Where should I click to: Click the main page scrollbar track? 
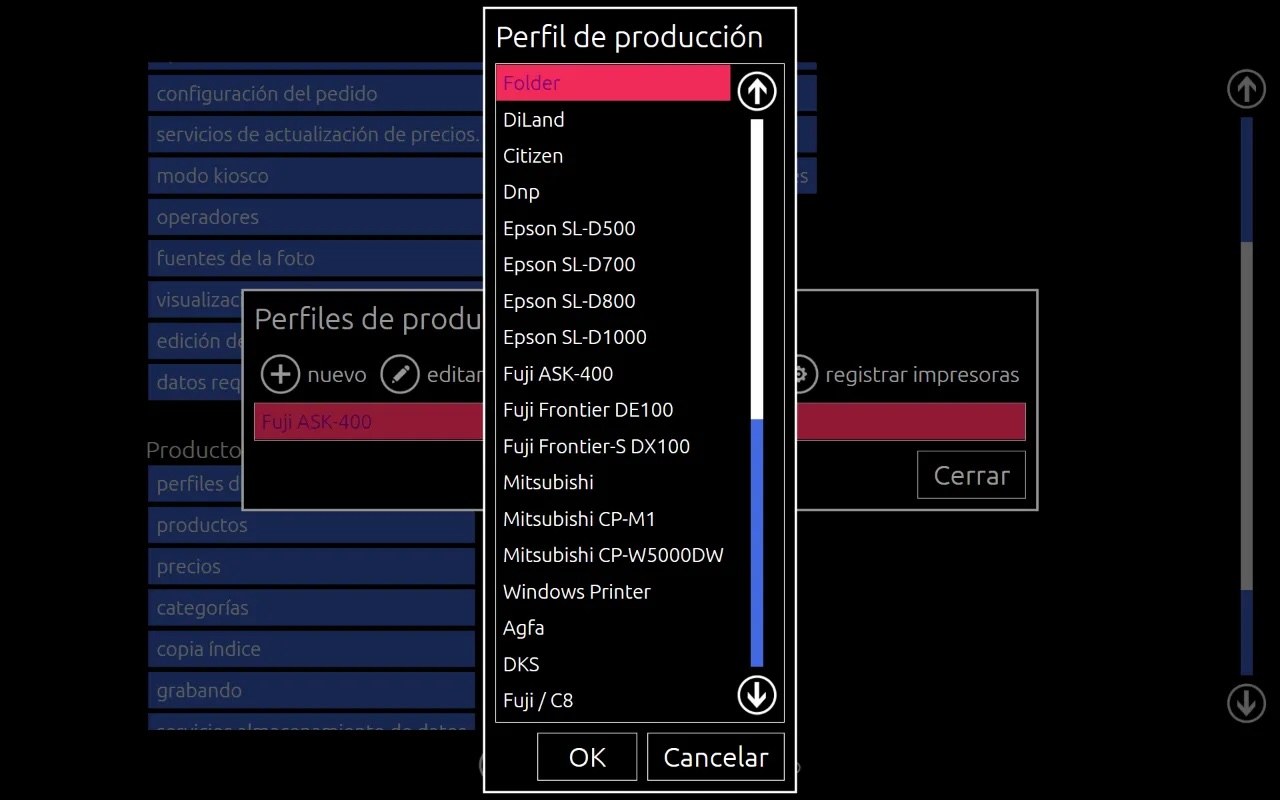[1246, 396]
